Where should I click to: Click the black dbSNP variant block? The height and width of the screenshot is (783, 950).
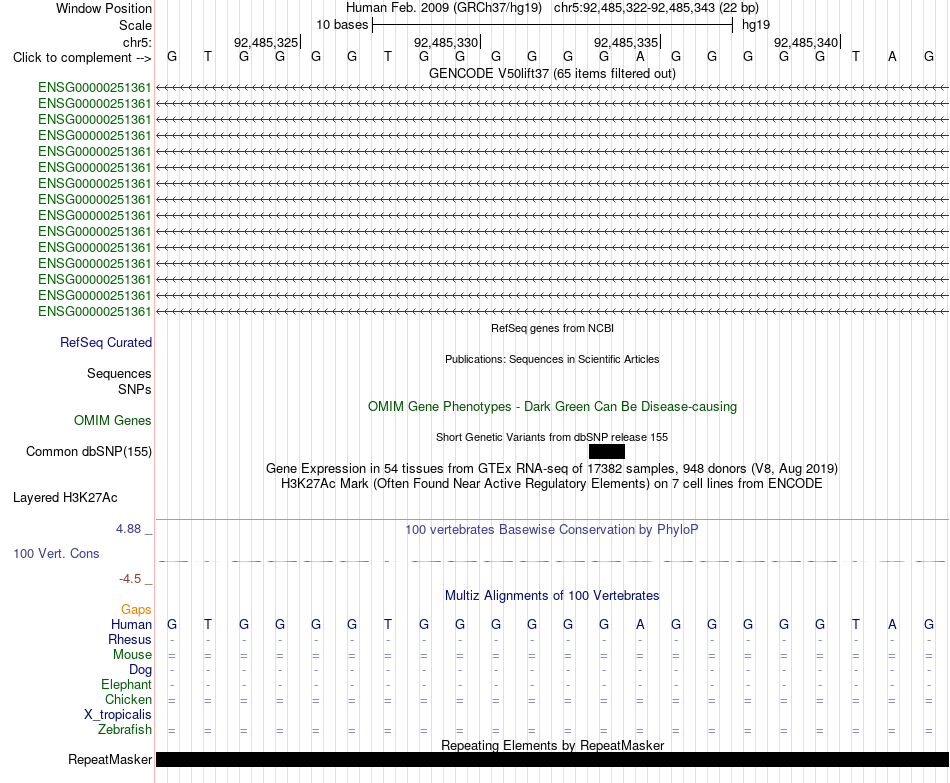(x=606, y=451)
